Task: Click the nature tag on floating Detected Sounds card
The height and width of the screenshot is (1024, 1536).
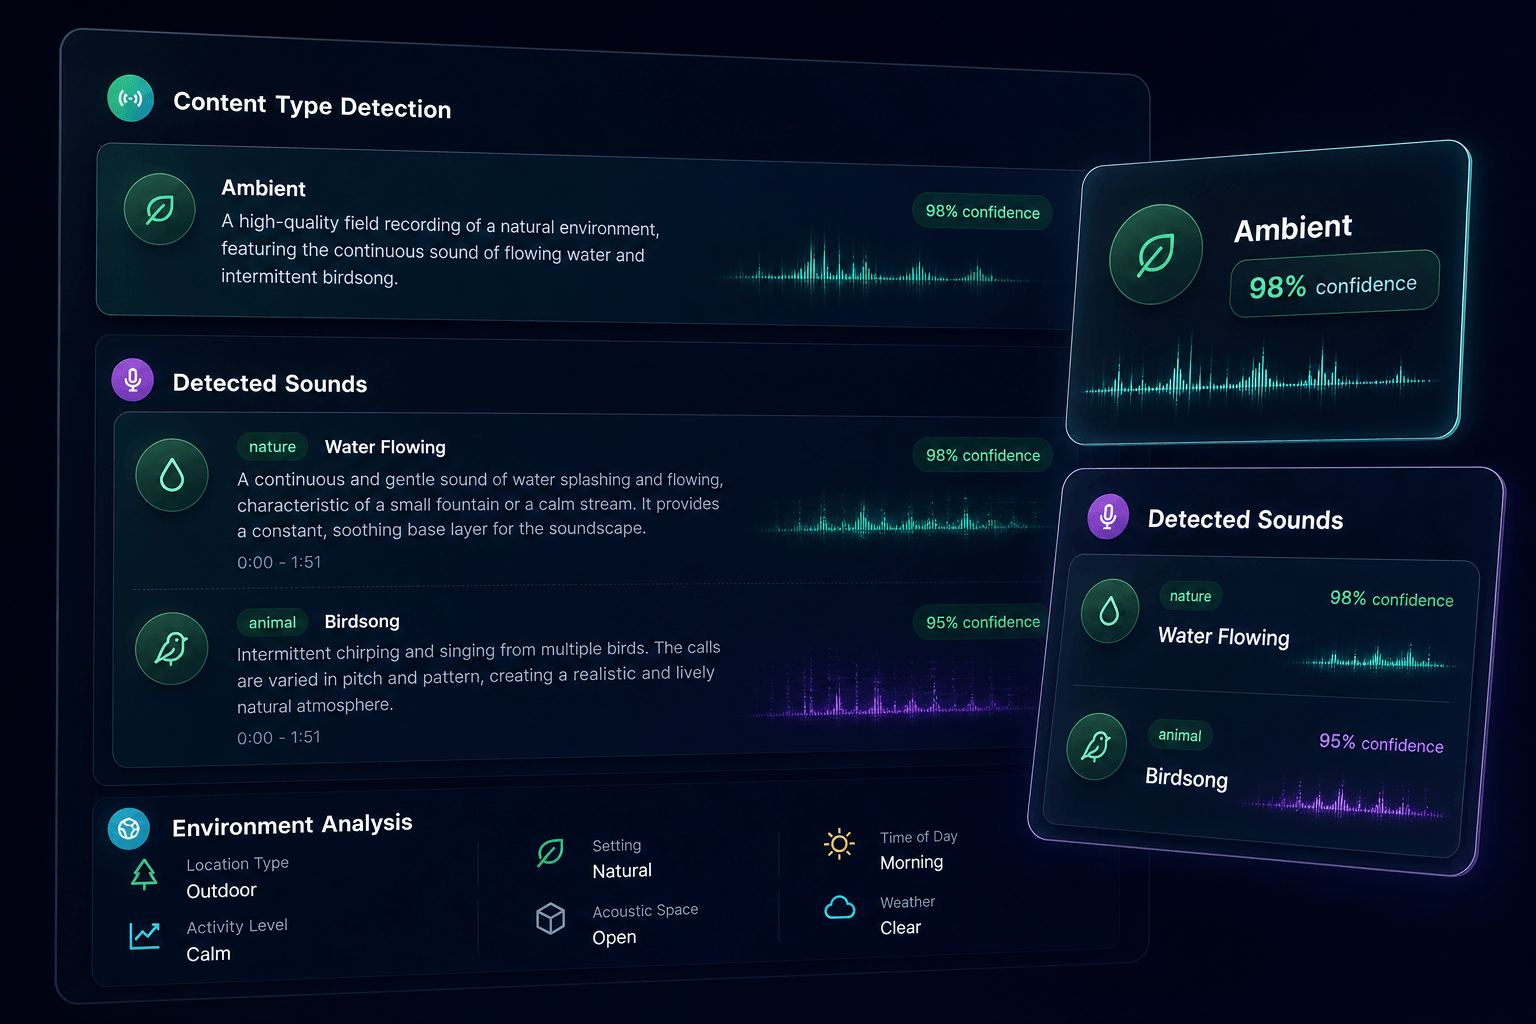Action: coord(1190,596)
